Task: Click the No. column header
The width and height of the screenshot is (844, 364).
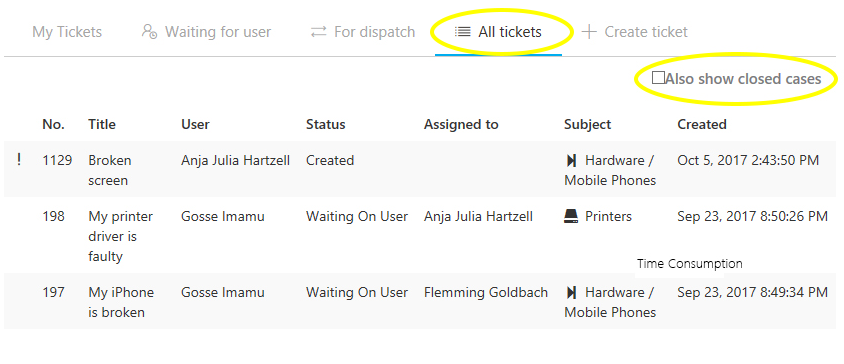Action: [53, 124]
